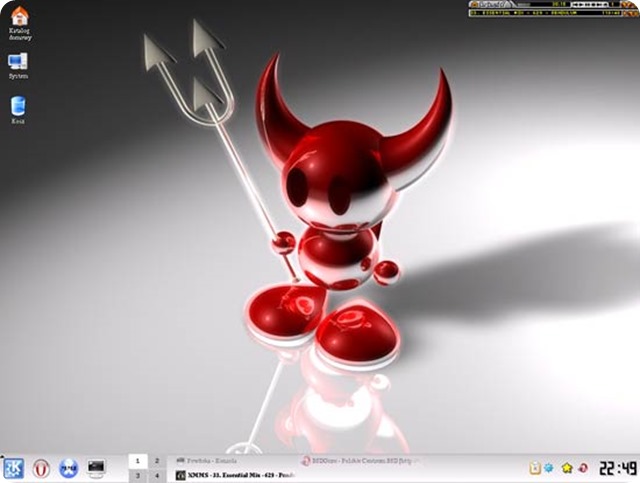Viewport: 640px width, 483px height.
Task: Open the clipboard tray icon
Action: point(535,468)
